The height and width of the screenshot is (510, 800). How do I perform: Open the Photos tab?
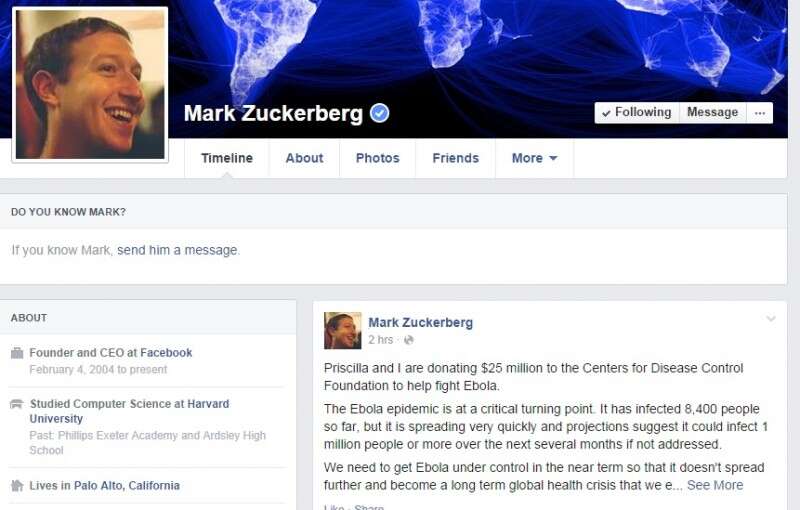pyautogui.click(x=378, y=159)
